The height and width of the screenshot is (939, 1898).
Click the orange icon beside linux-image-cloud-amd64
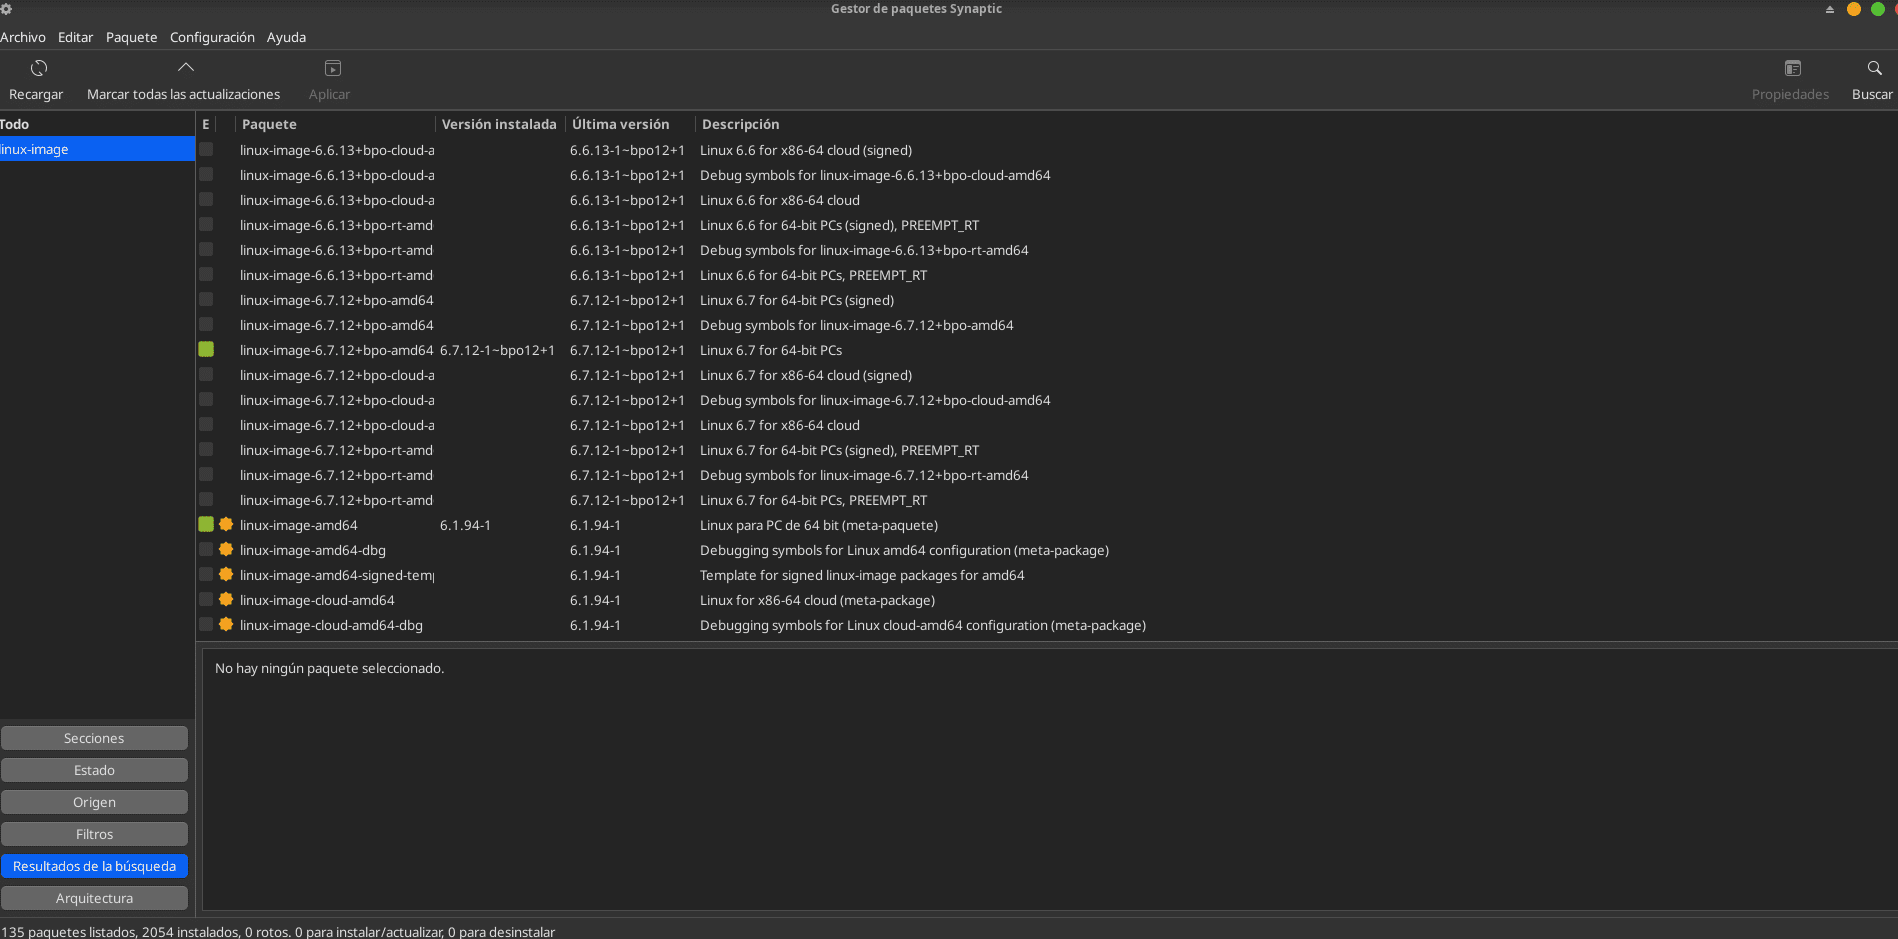tap(226, 599)
